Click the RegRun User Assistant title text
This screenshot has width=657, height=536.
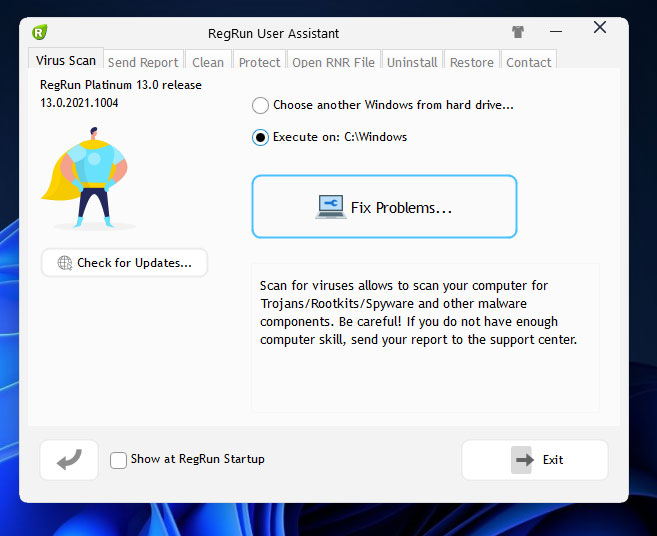coord(274,34)
